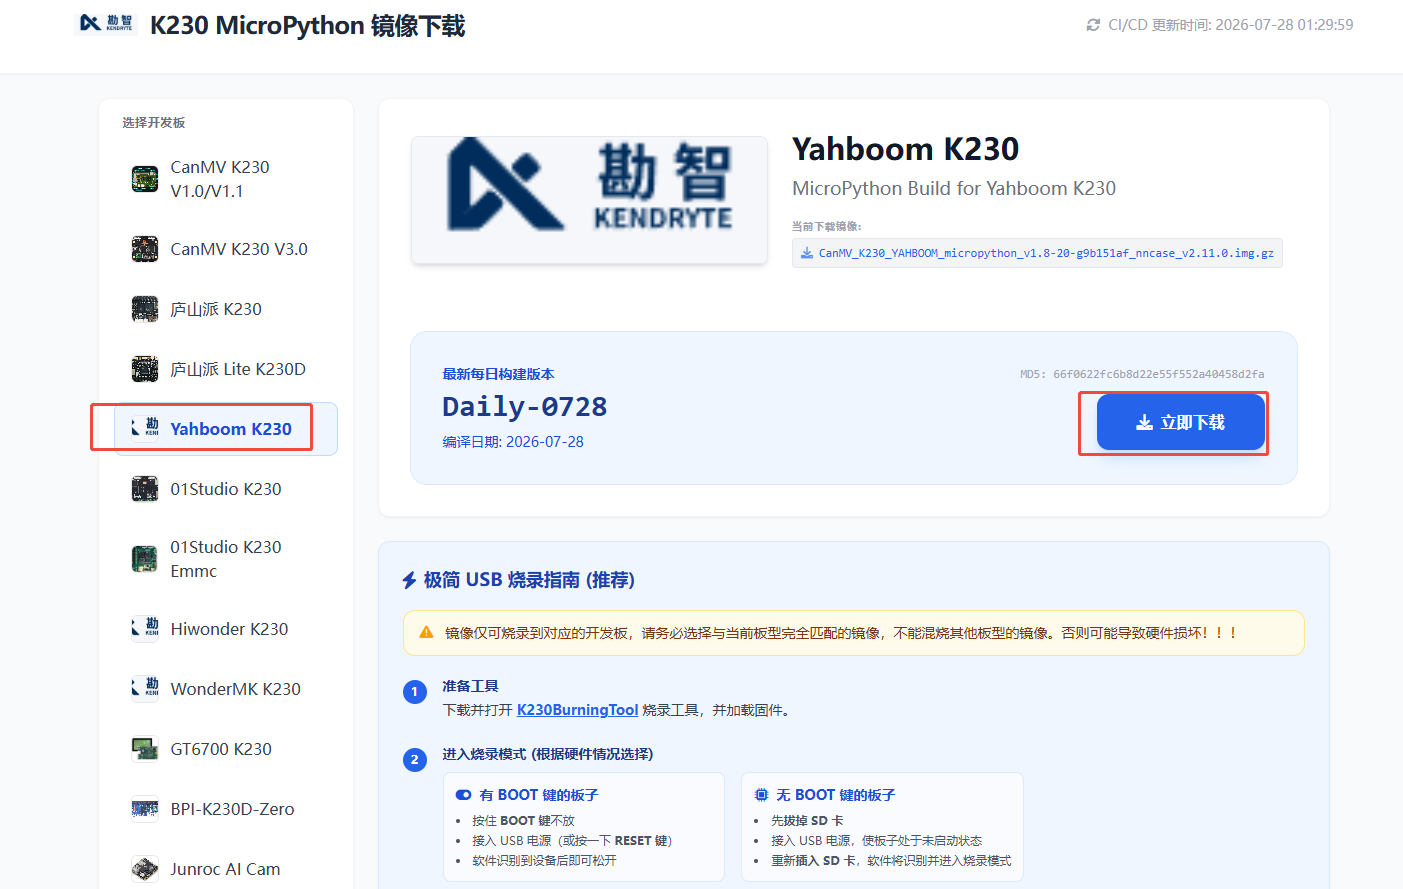Click the Junroc AI Cam board icon
The height and width of the screenshot is (889, 1403).
coord(145,869)
